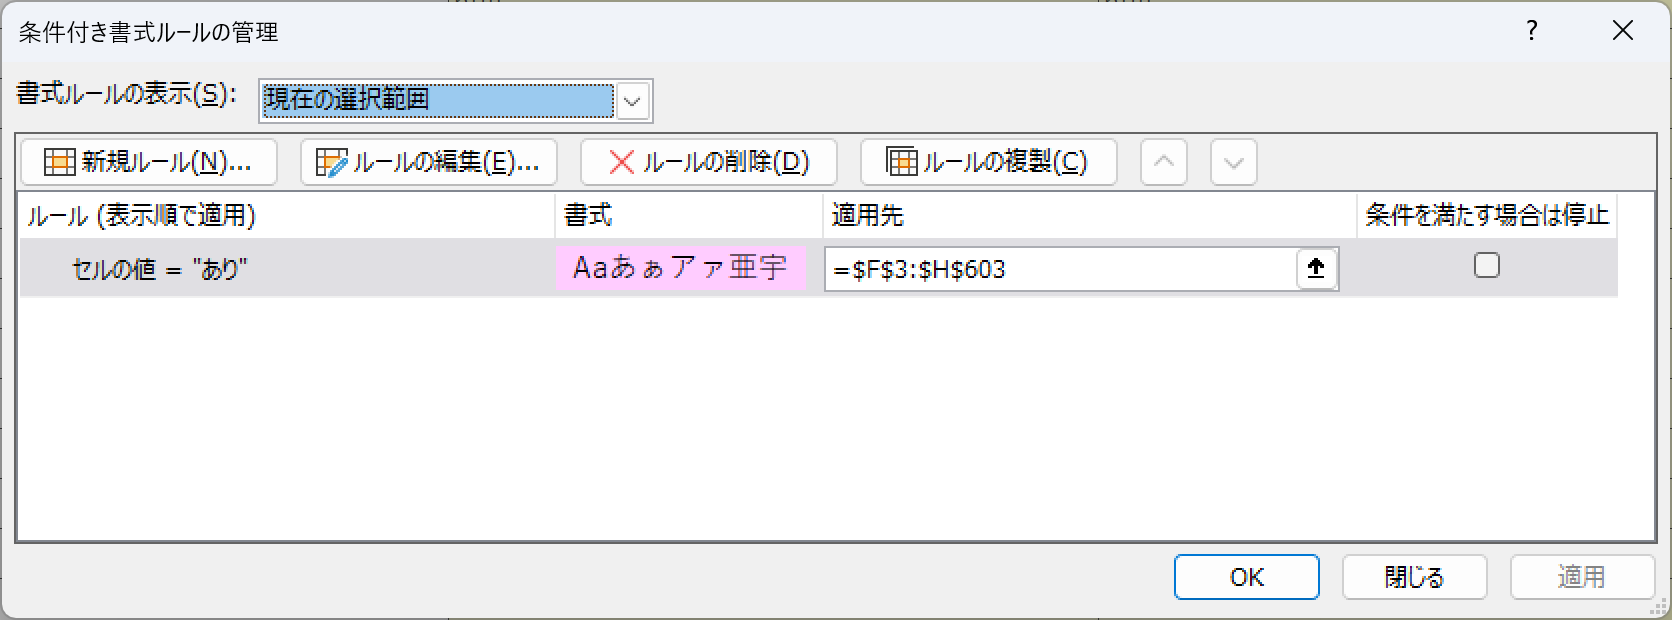Move the rule up with the up chevron

pos(1164,162)
